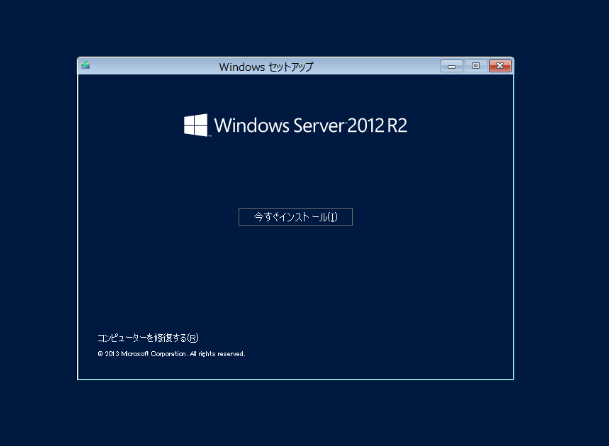The height and width of the screenshot is (446, 609).
Task: Open the コンピューターを修復する(R) repair link
Action: coord(148,338)
